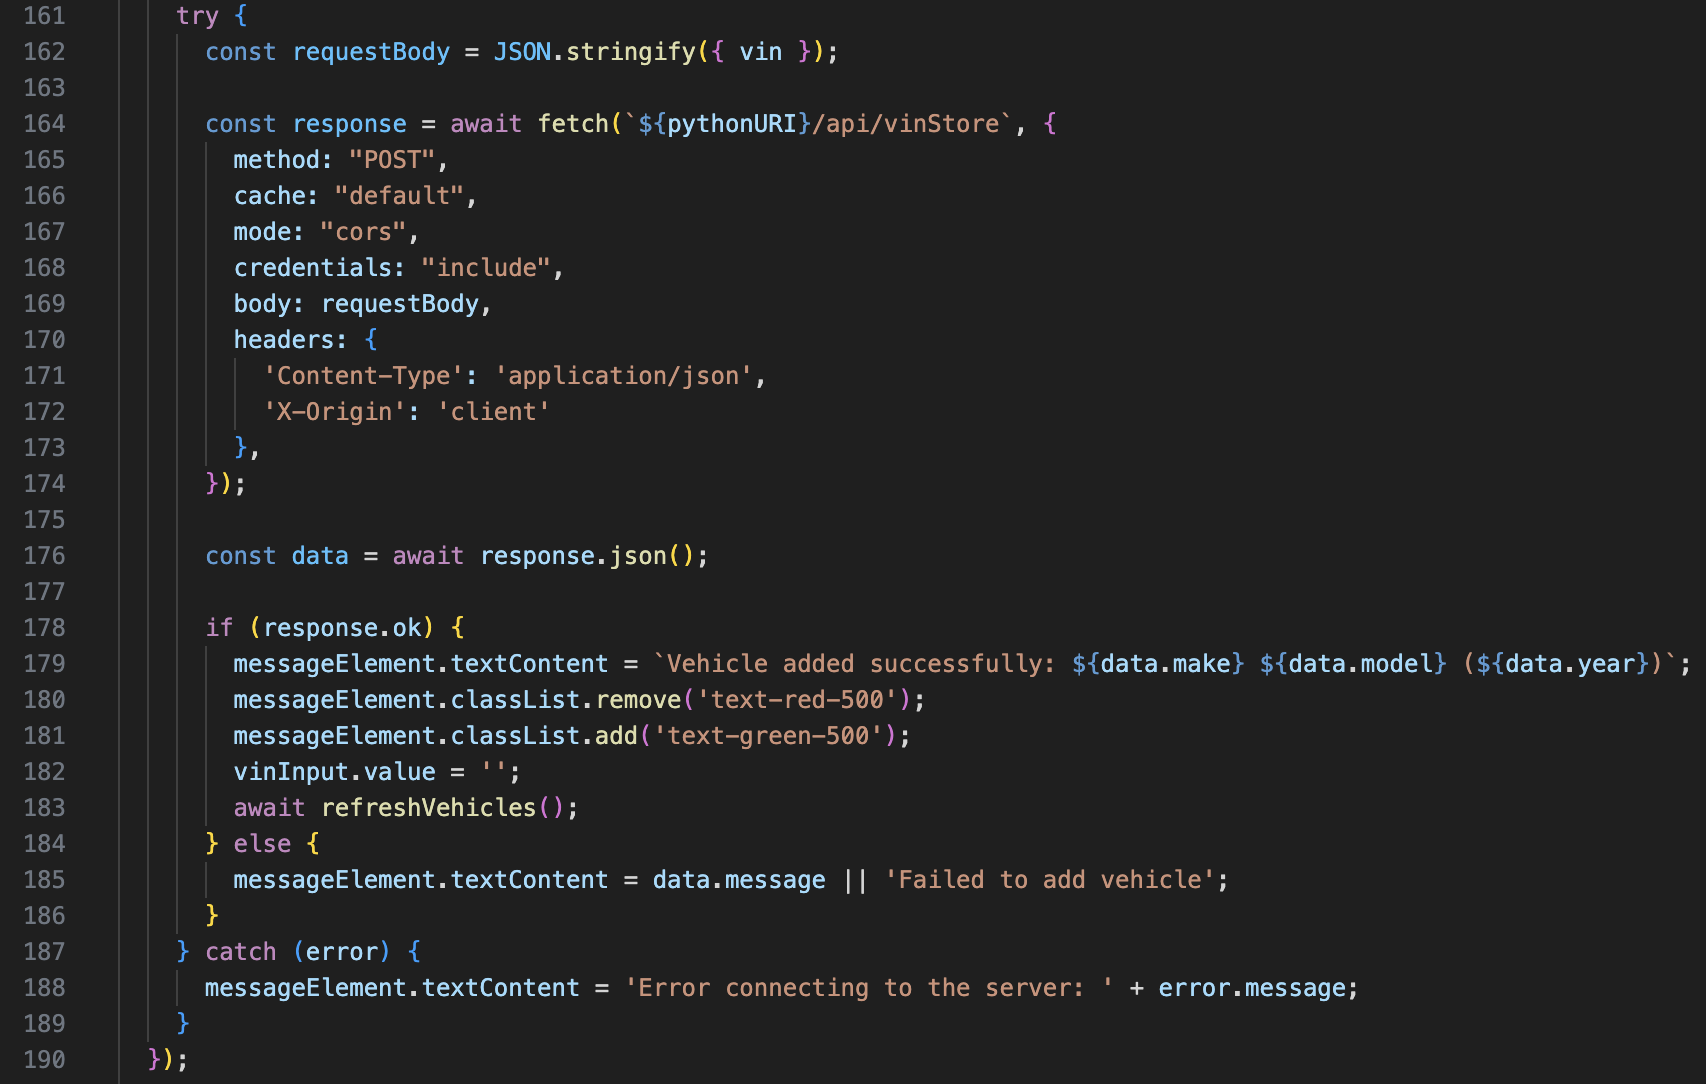Screen dimensions: 1706x1084
Task: Click the 'X-Origin' header key
Action: point(334,412)
